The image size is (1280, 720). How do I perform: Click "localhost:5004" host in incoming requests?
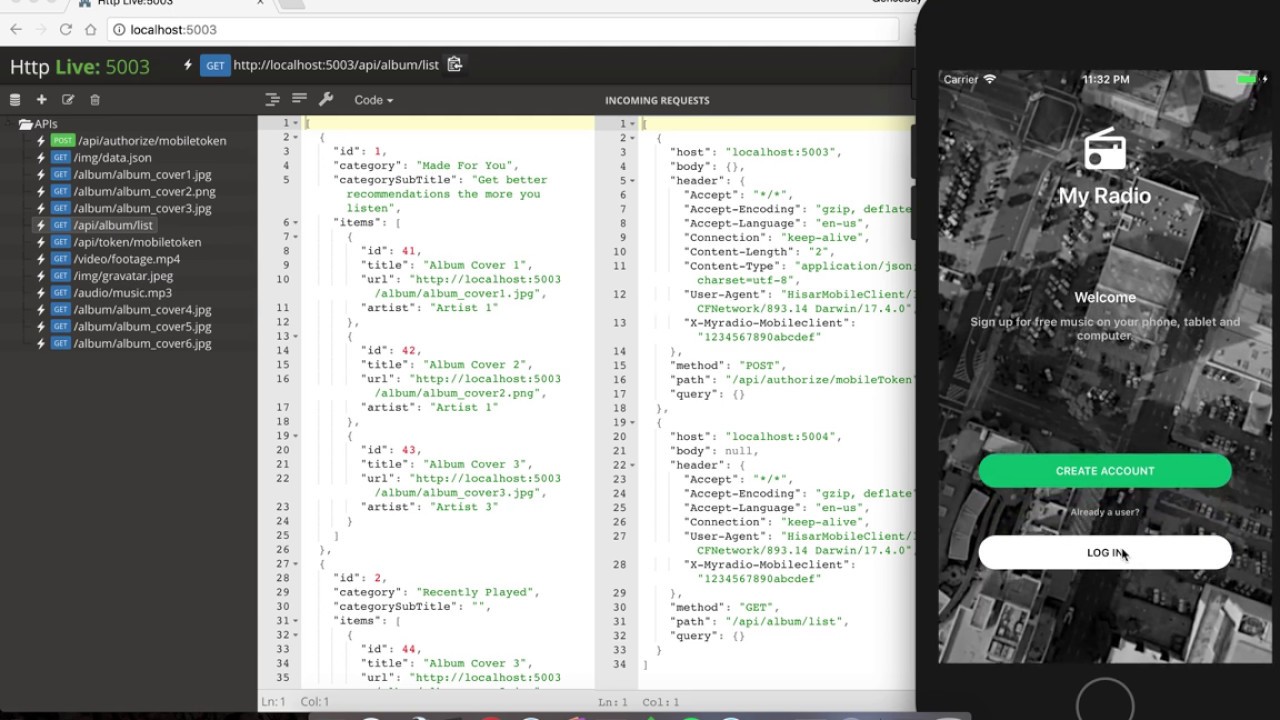pos(783,437)
